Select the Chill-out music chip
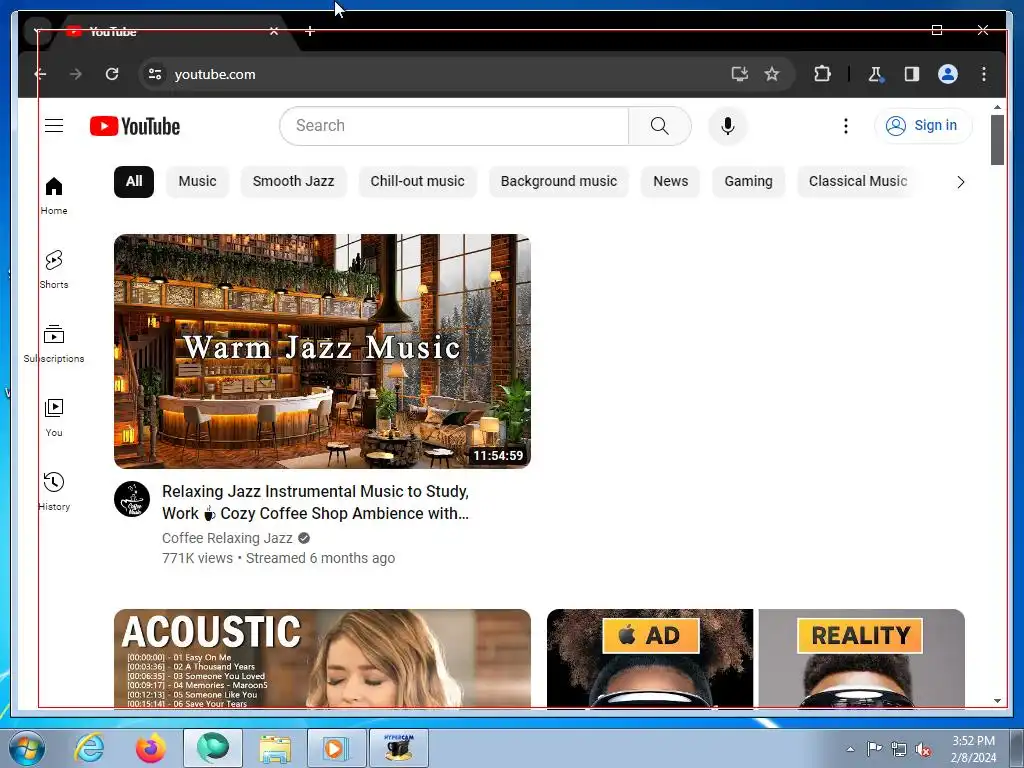The width and height of the screenshot is (1024, 768). pyautogui.click(x=417, y=181)
